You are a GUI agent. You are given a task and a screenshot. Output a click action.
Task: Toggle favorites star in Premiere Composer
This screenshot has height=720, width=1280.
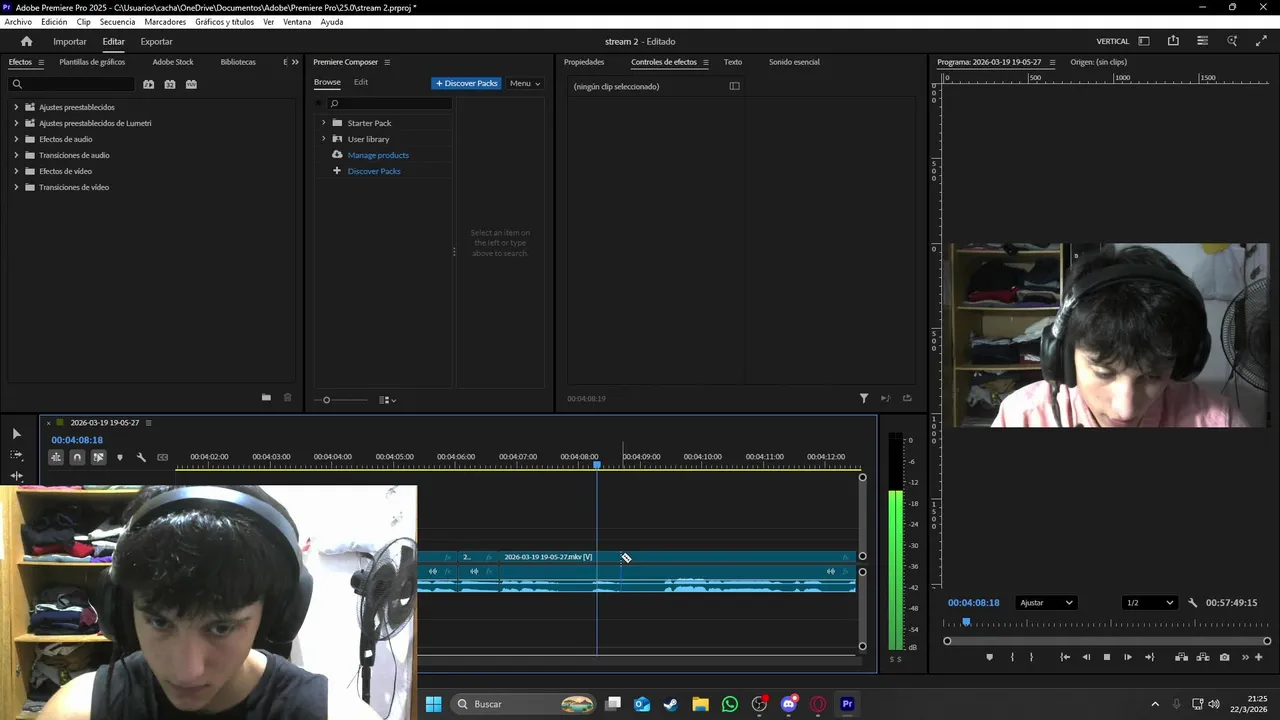pos(319,103)
